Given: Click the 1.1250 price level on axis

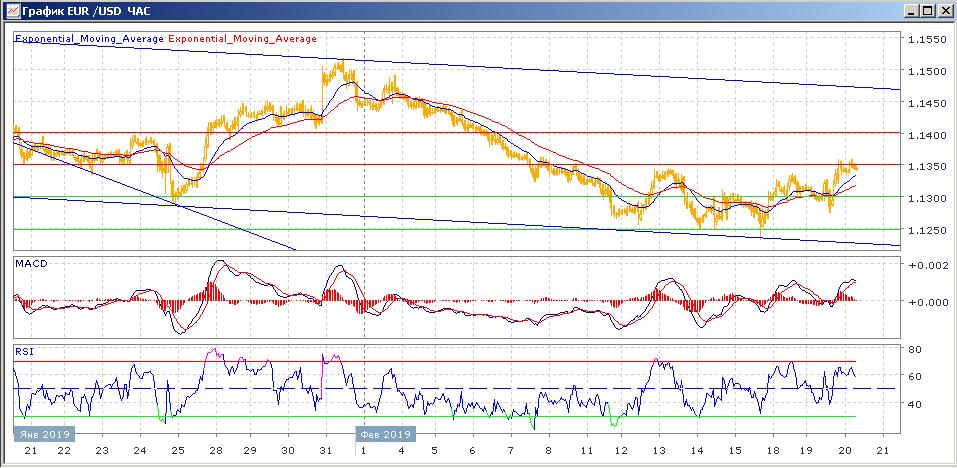Looking at the screenshot, I should coord(925,231).
